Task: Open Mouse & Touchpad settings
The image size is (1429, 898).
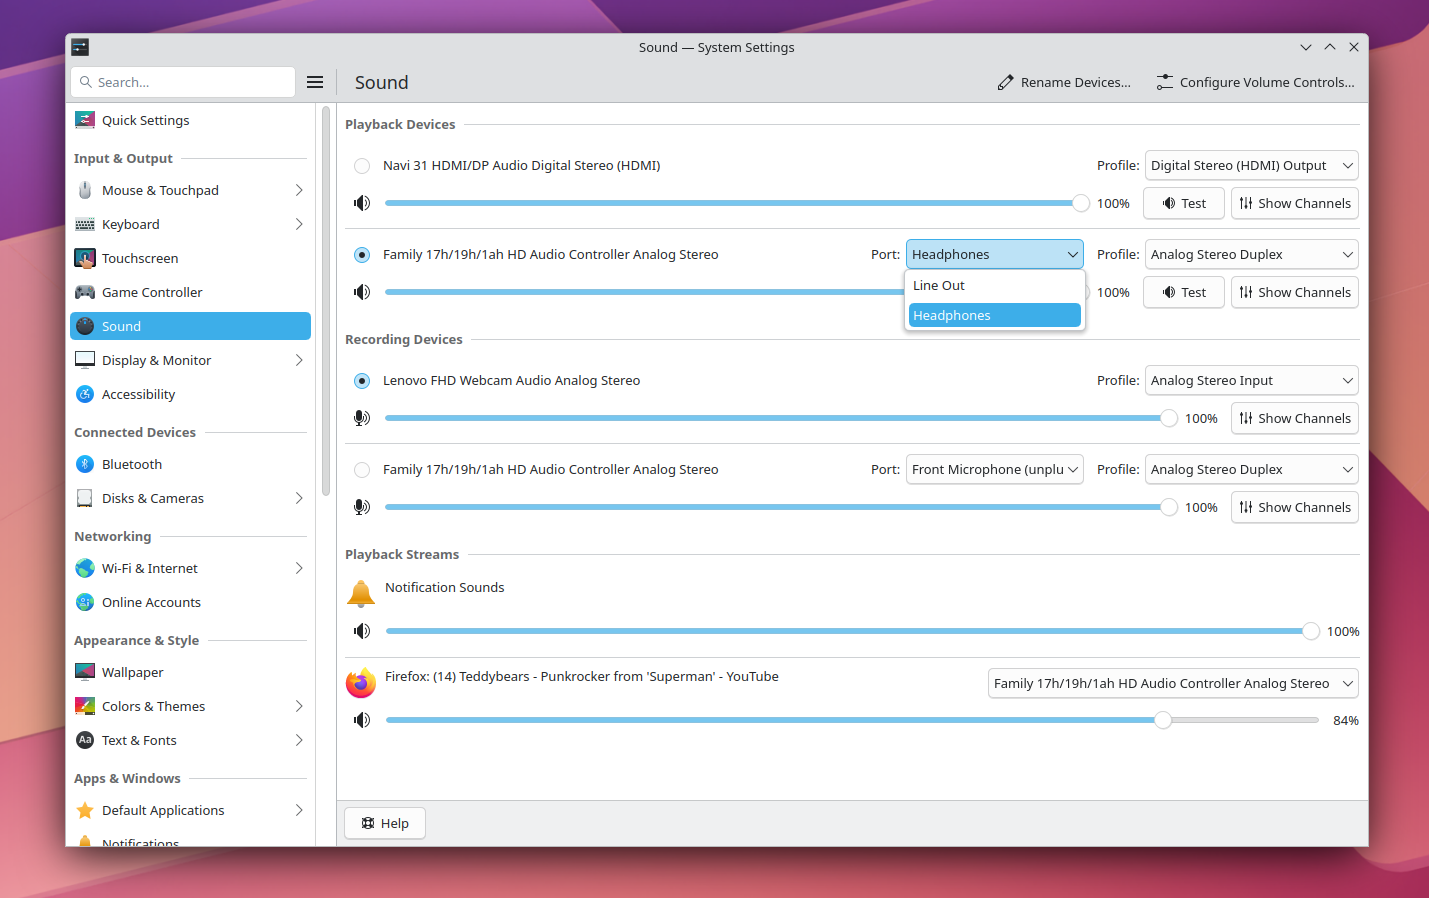Action: point(190,190)
